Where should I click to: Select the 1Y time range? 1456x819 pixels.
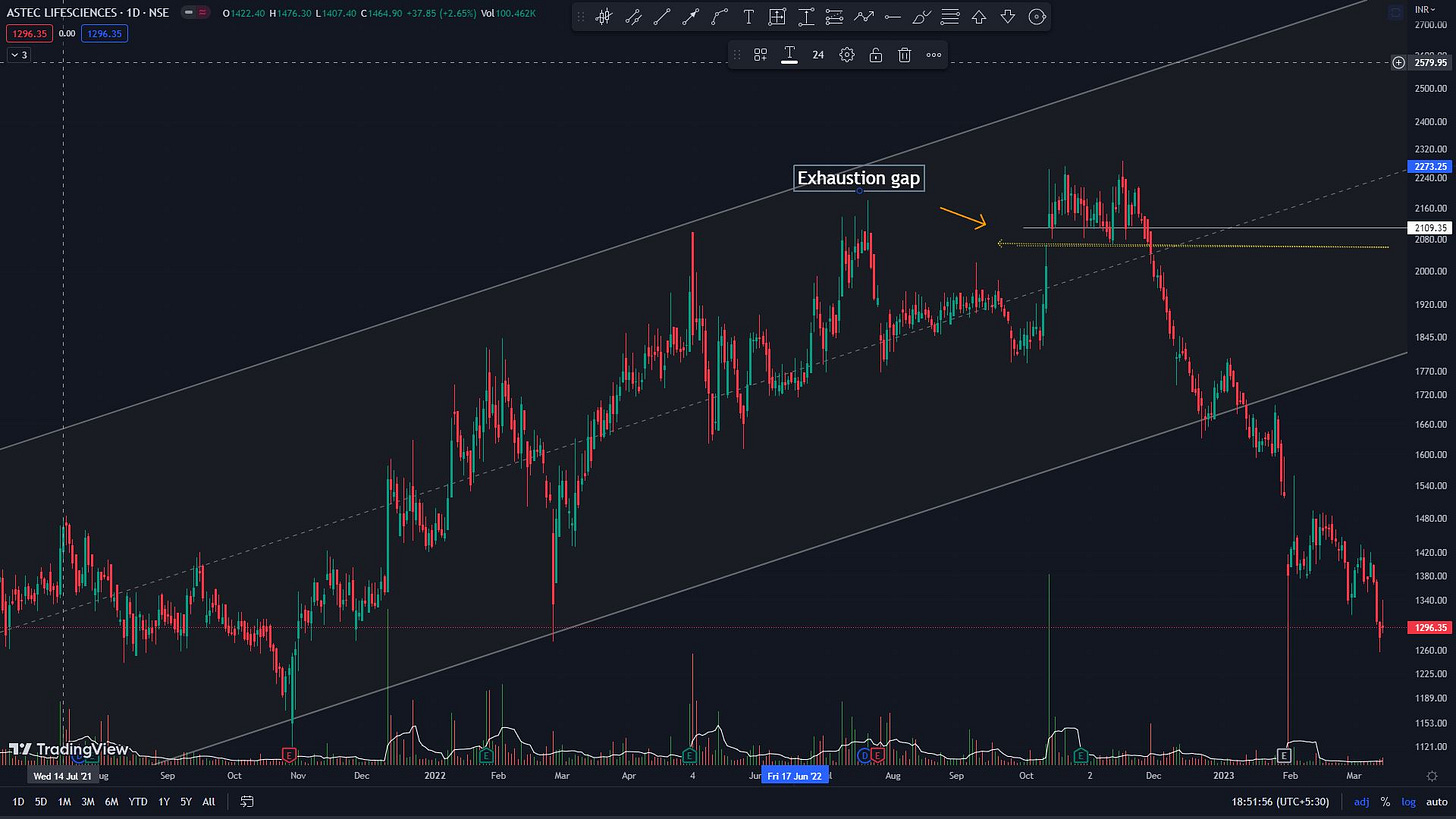pos(164,801)
